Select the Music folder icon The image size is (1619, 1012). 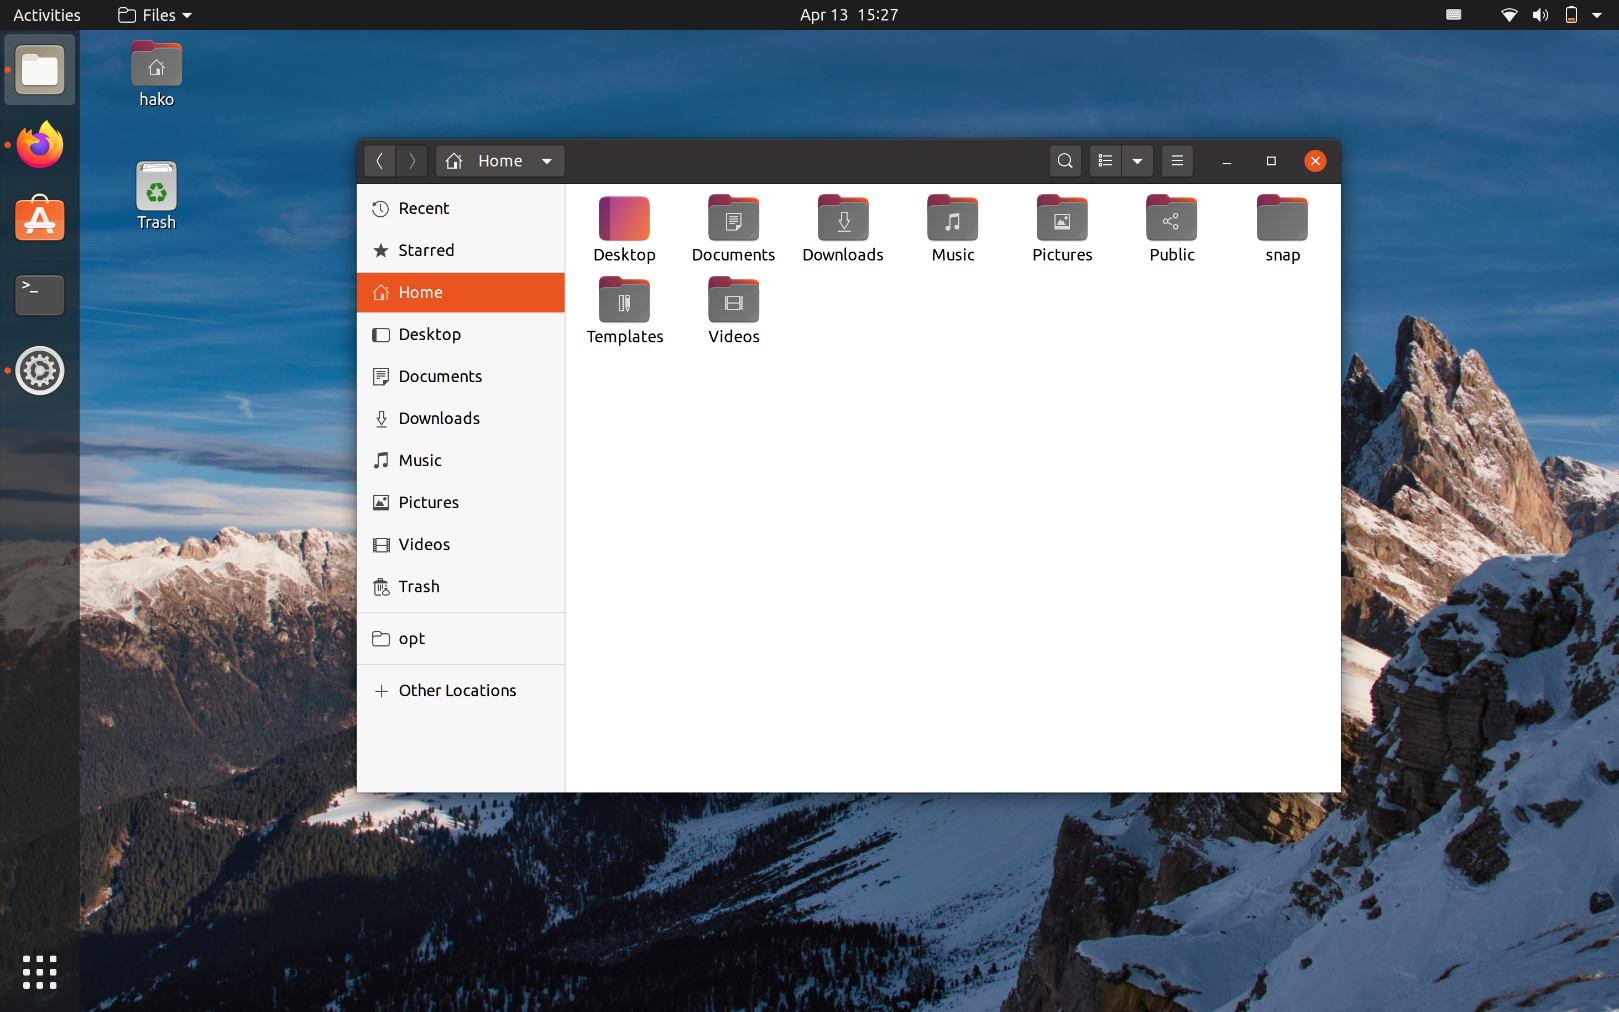952,219
